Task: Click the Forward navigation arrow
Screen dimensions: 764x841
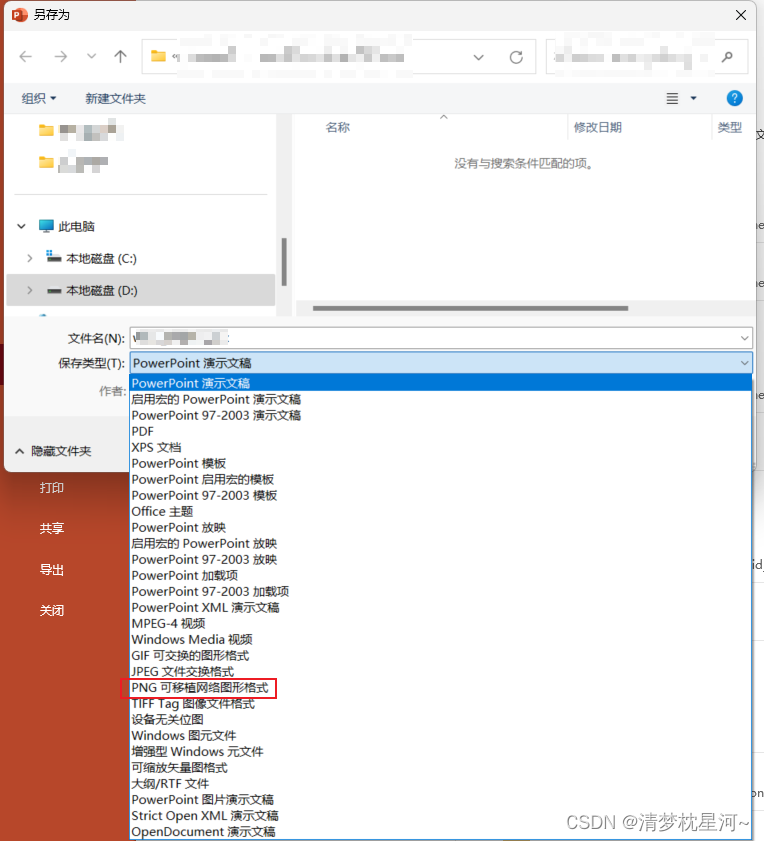Action: [x=61, y=56]
